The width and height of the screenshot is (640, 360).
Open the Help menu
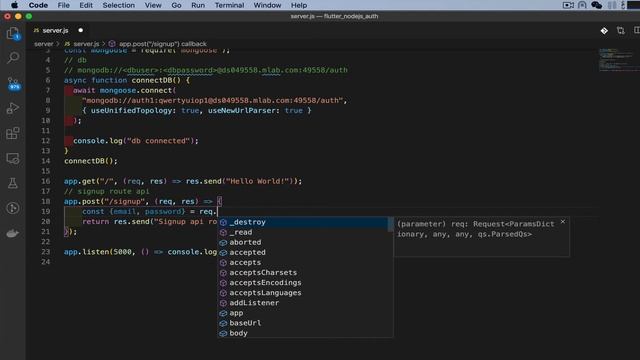click(x=299, y=5)
